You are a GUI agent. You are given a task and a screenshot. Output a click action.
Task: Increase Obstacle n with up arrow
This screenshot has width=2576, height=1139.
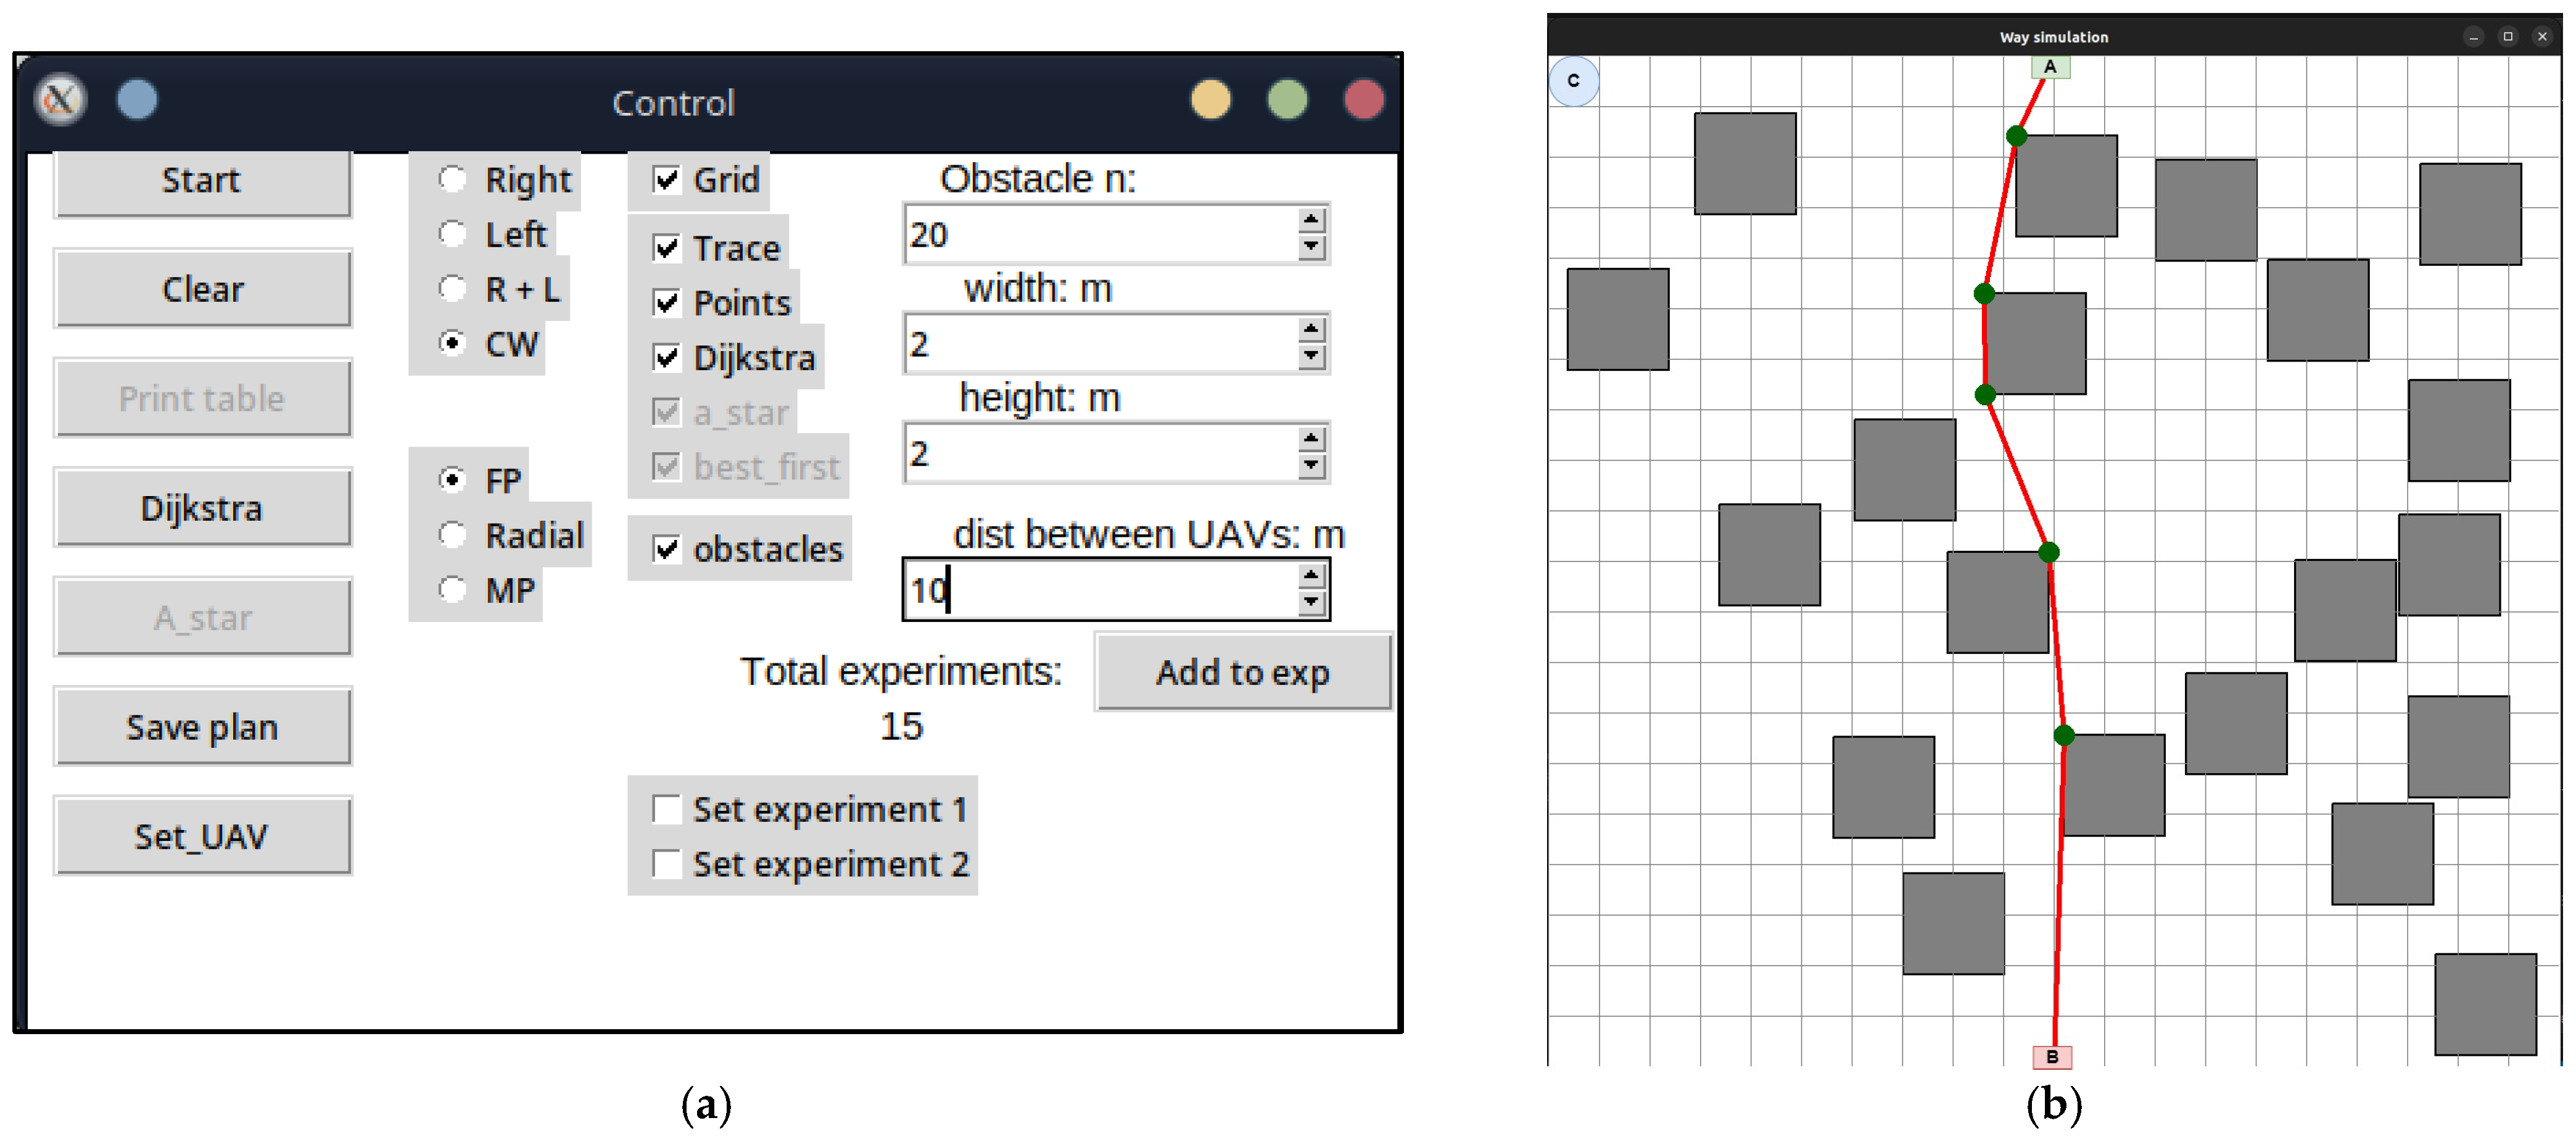[x=1311, y=220]
